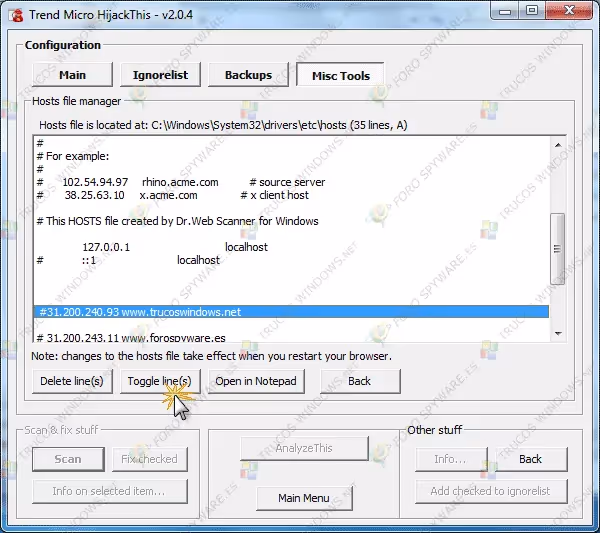Image resolution: width=600 pixels, height=533 pixels.
Task: Select the ::1 localhost line
Action: [291, 260]
